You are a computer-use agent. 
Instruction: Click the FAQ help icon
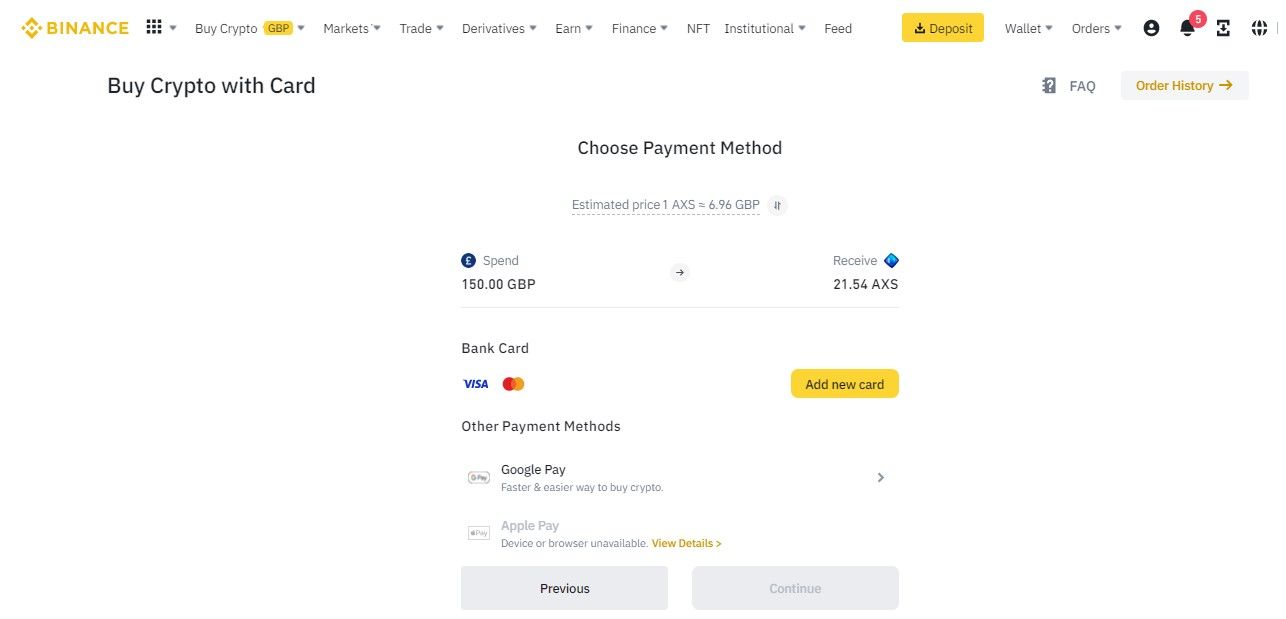pos(1049,86)
